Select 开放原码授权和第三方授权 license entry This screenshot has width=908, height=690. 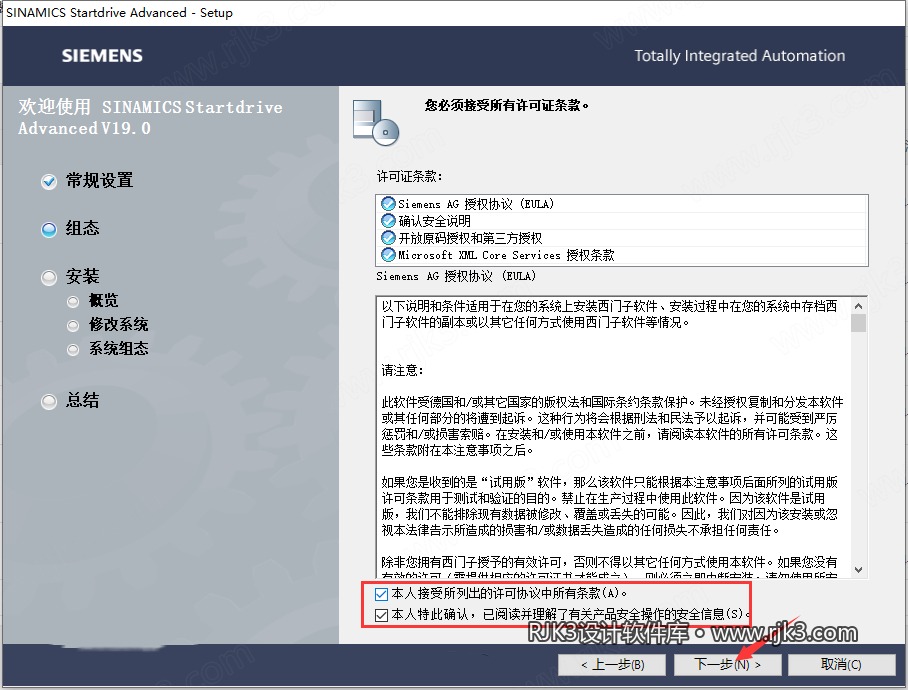[621, 238]
